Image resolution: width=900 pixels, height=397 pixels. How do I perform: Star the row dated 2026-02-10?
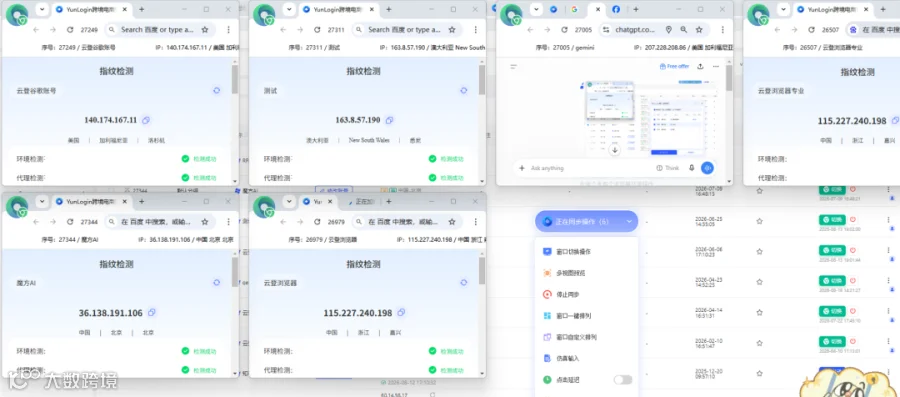[x=759, y=343]
